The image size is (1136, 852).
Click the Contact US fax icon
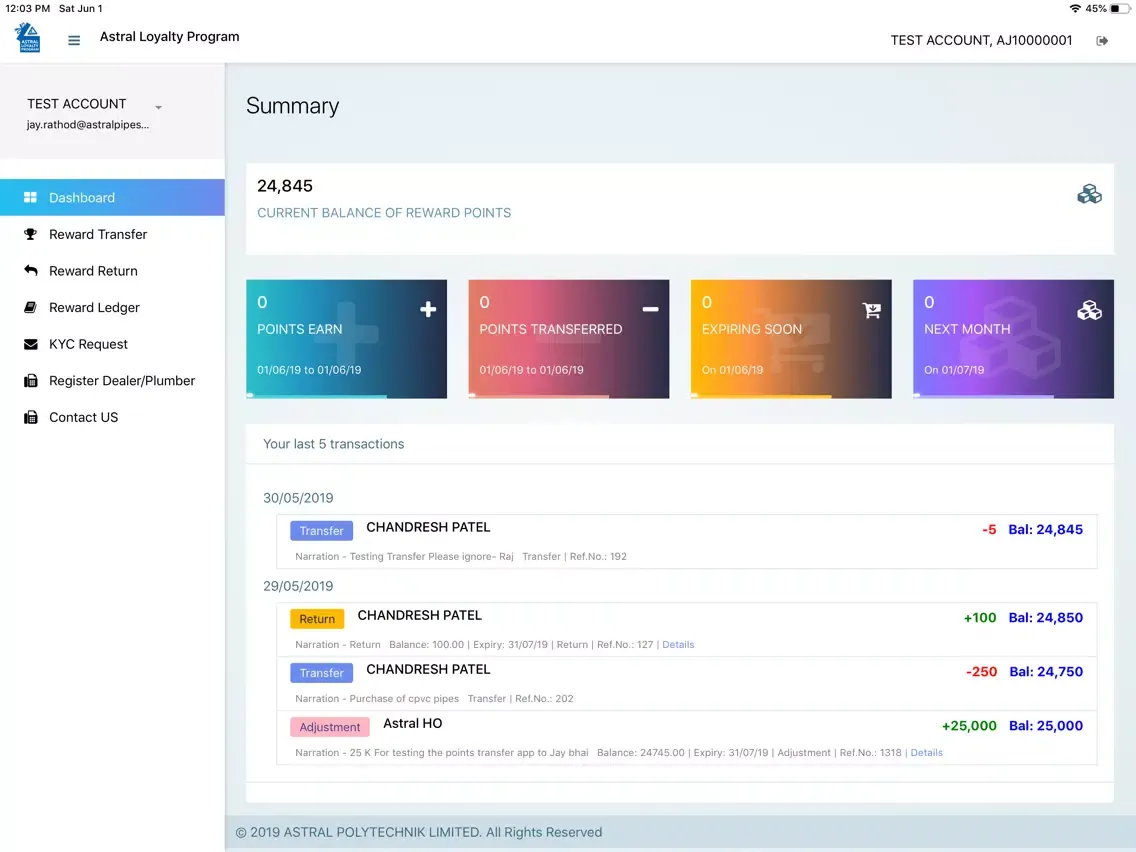pyautogui.click(x=30, y=417)
